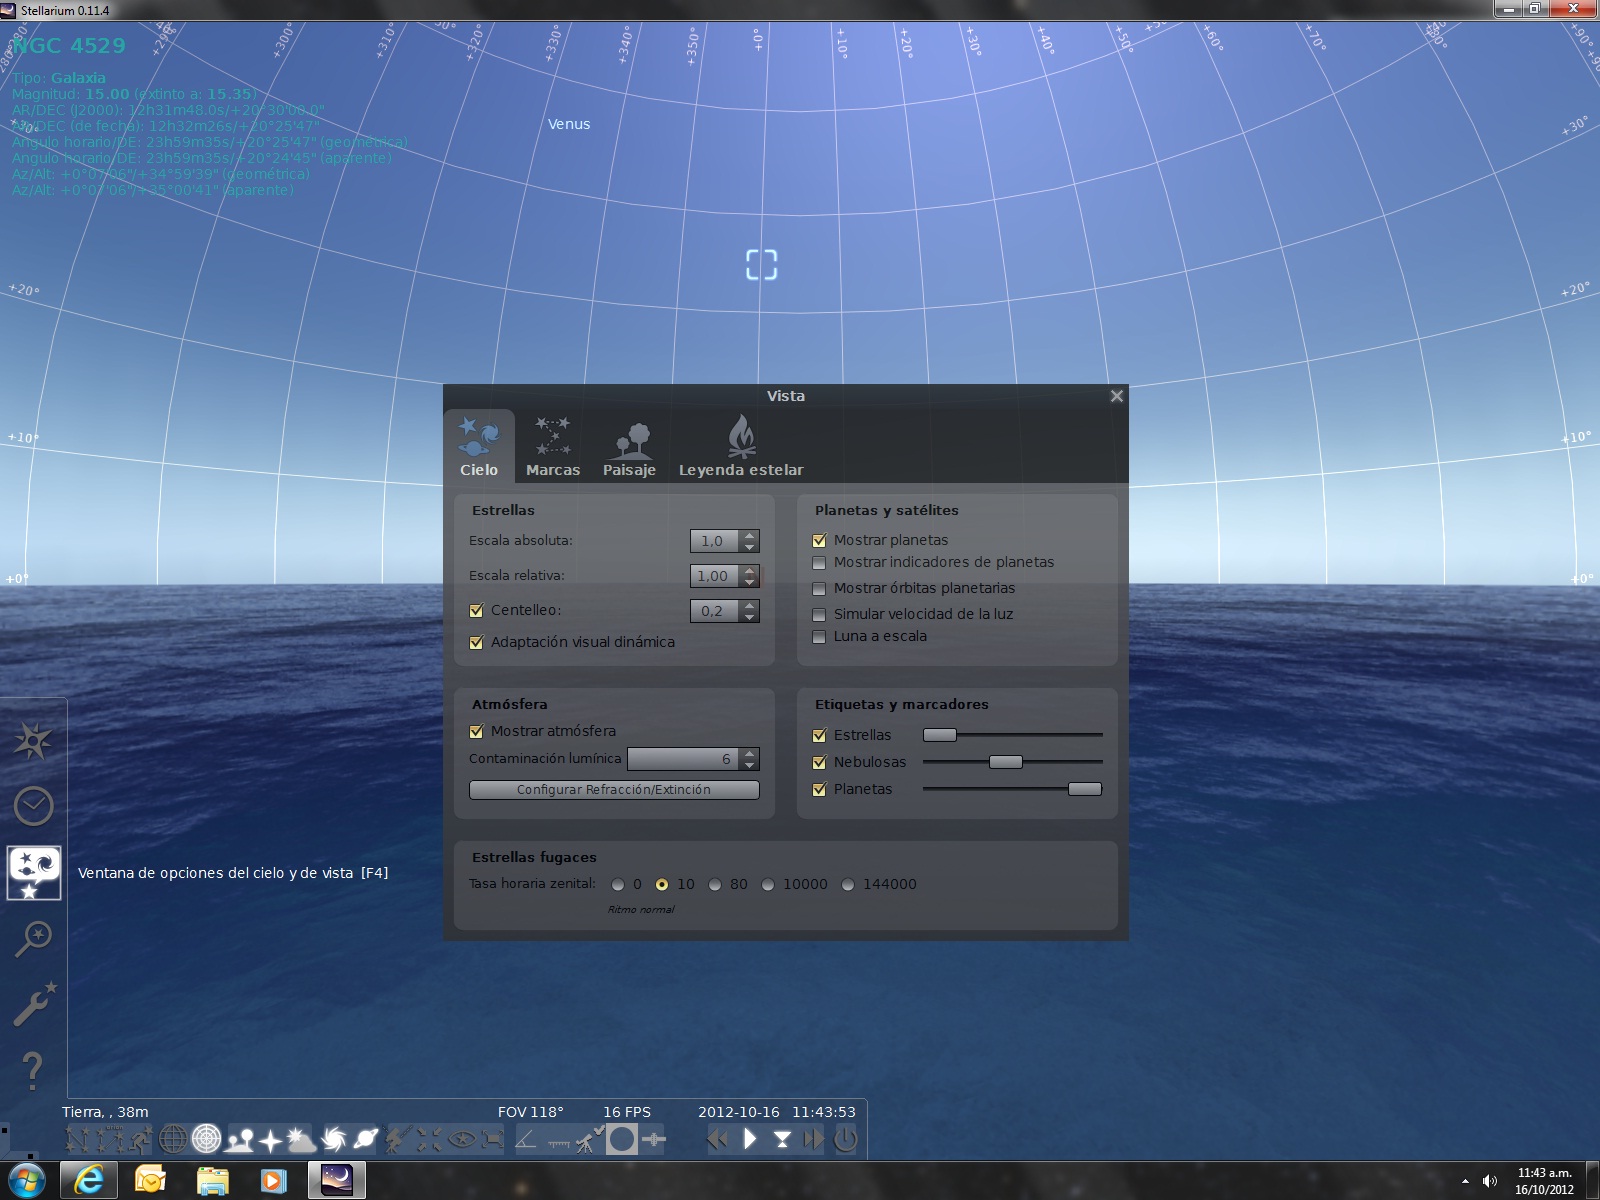Toggle constellation art icon

click(141, 1139)
